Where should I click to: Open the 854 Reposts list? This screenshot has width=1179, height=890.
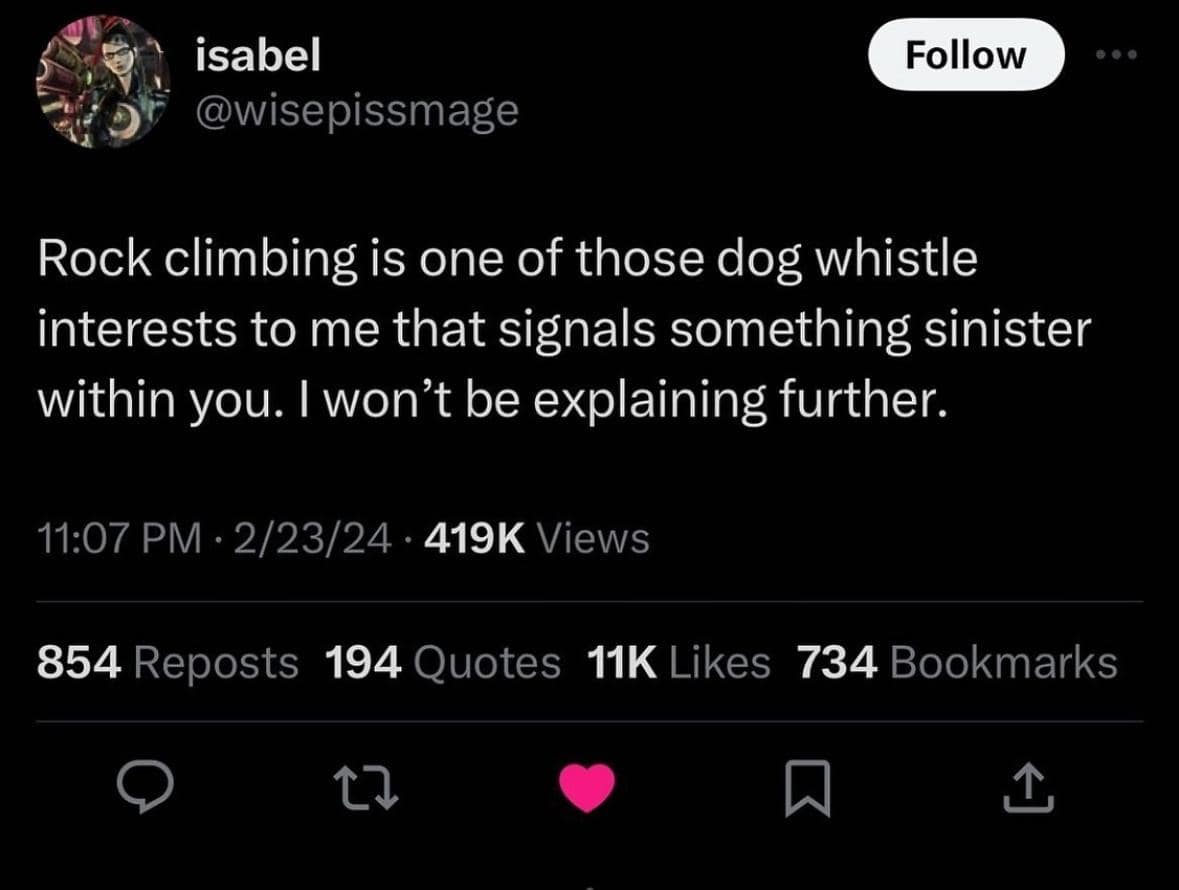[165, 661]
